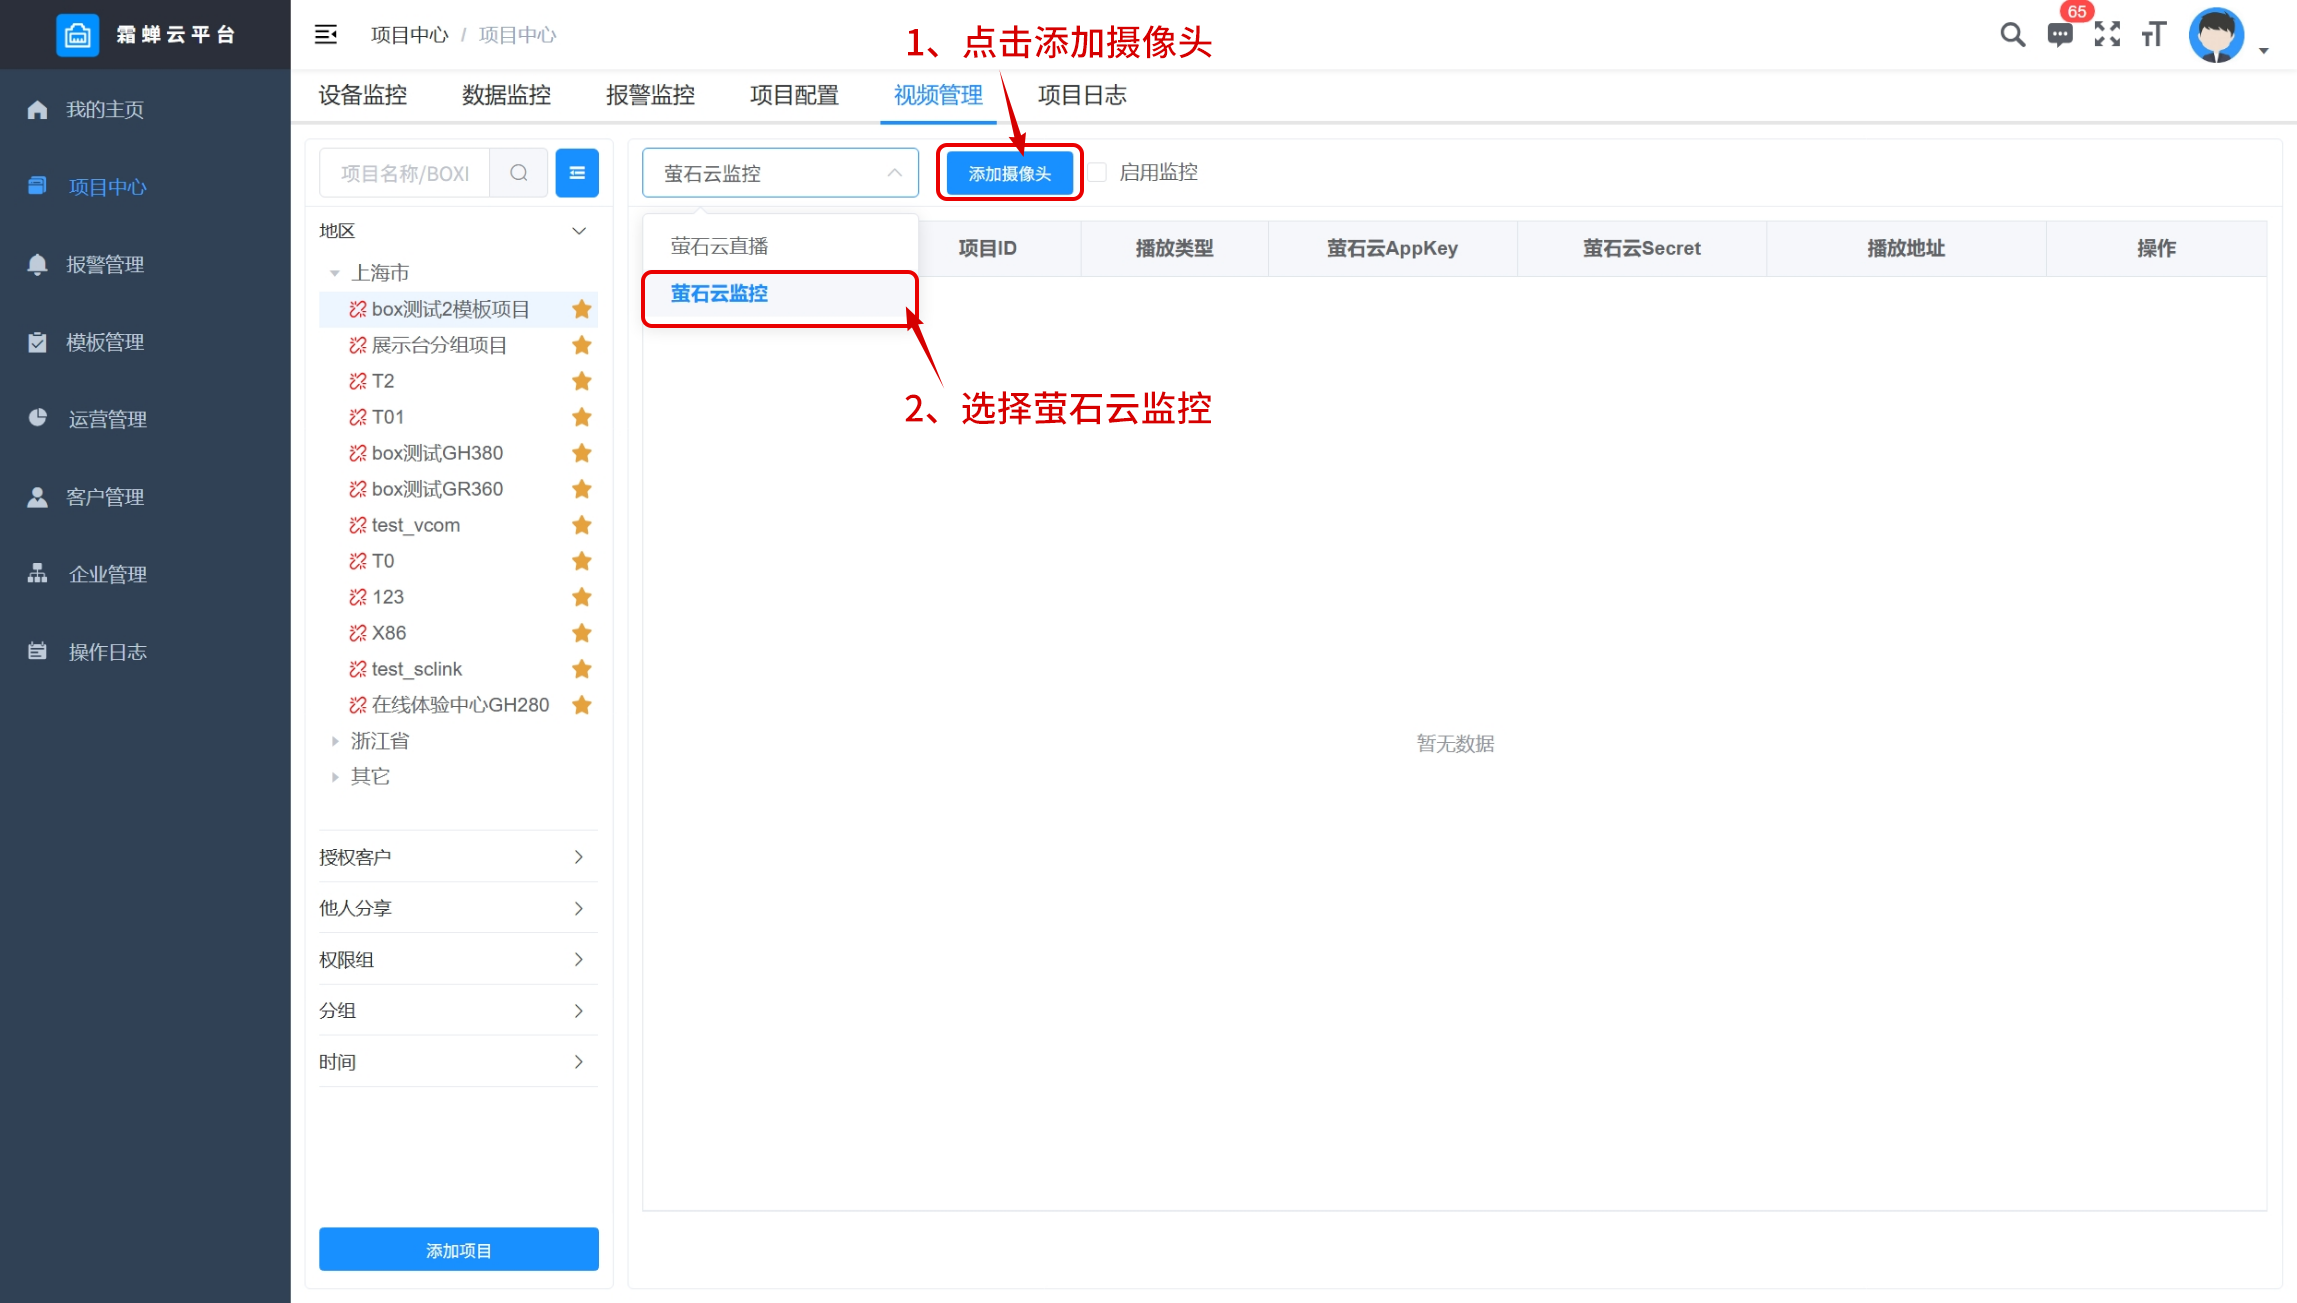2297x1303 pixels.
Task: Switch to the 设备监控 tab
Action: [x=363, y=95]
